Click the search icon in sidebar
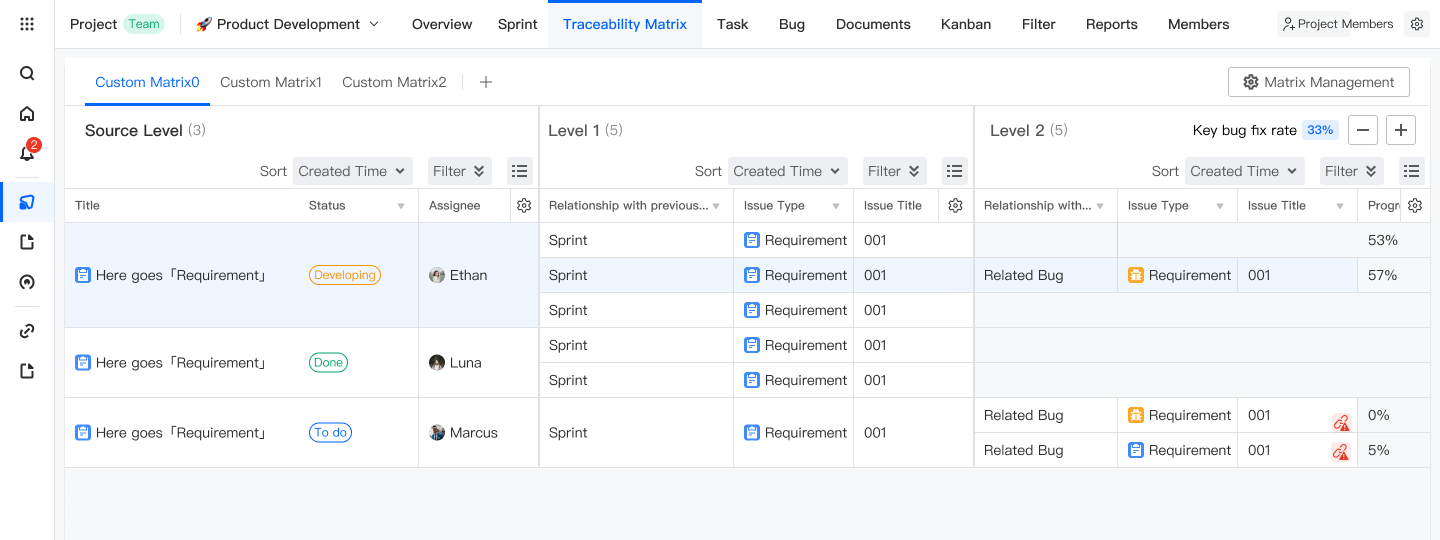The image size is (1440, 540). click(27, 73)
